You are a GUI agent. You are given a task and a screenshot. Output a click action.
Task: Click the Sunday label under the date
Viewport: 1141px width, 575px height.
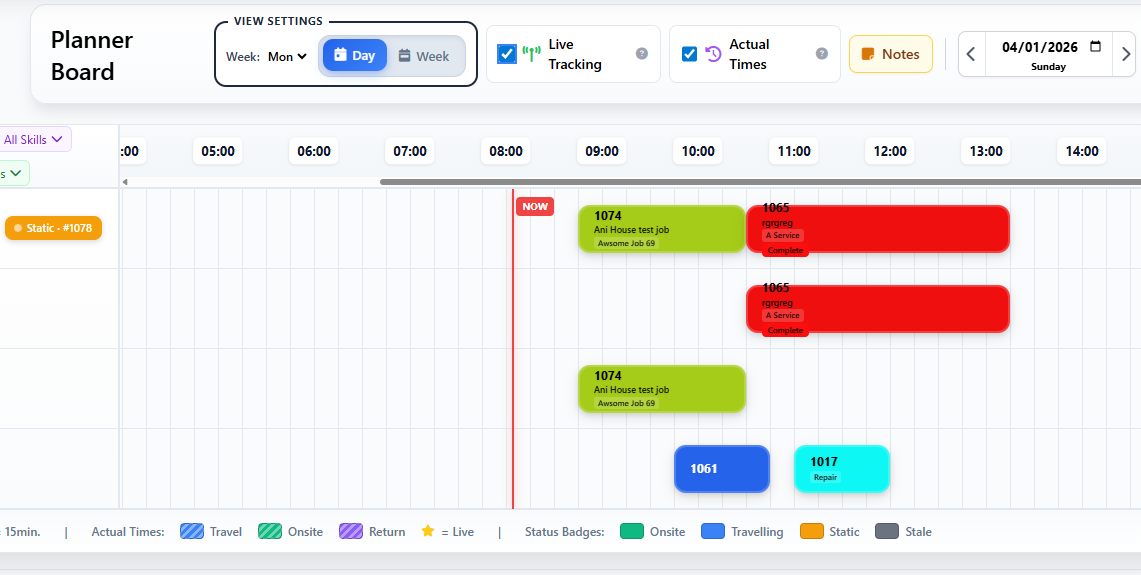point(1049,66)
